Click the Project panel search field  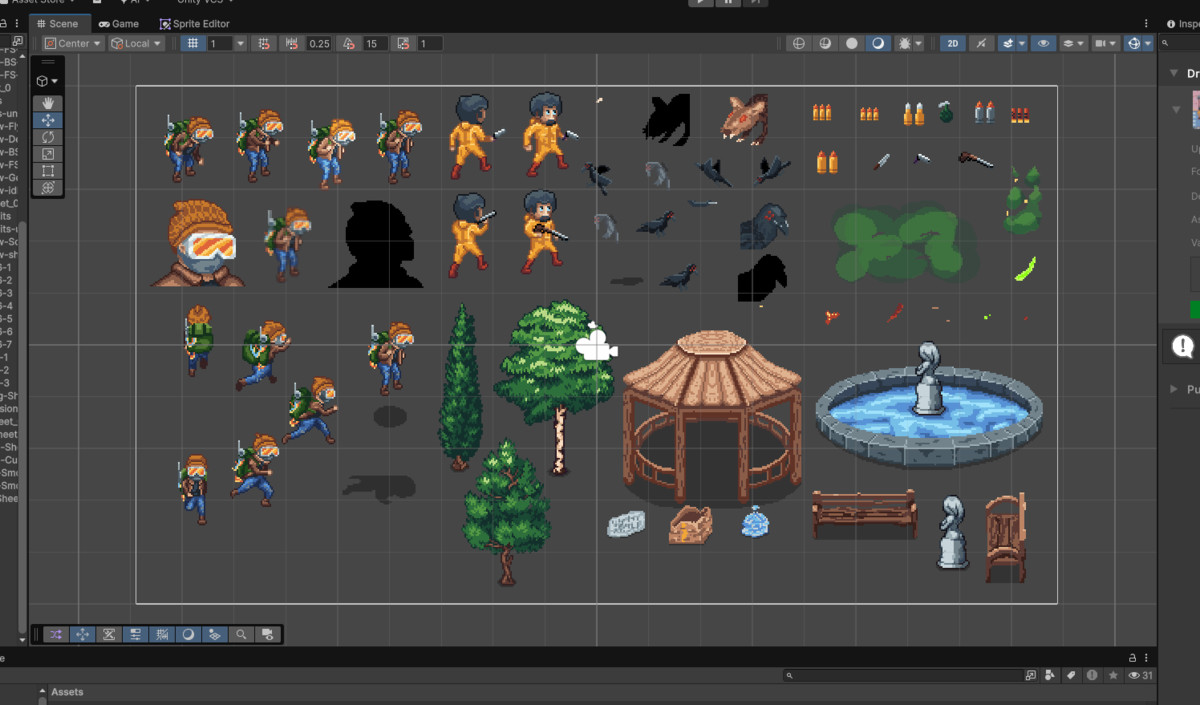pos(902,676)
